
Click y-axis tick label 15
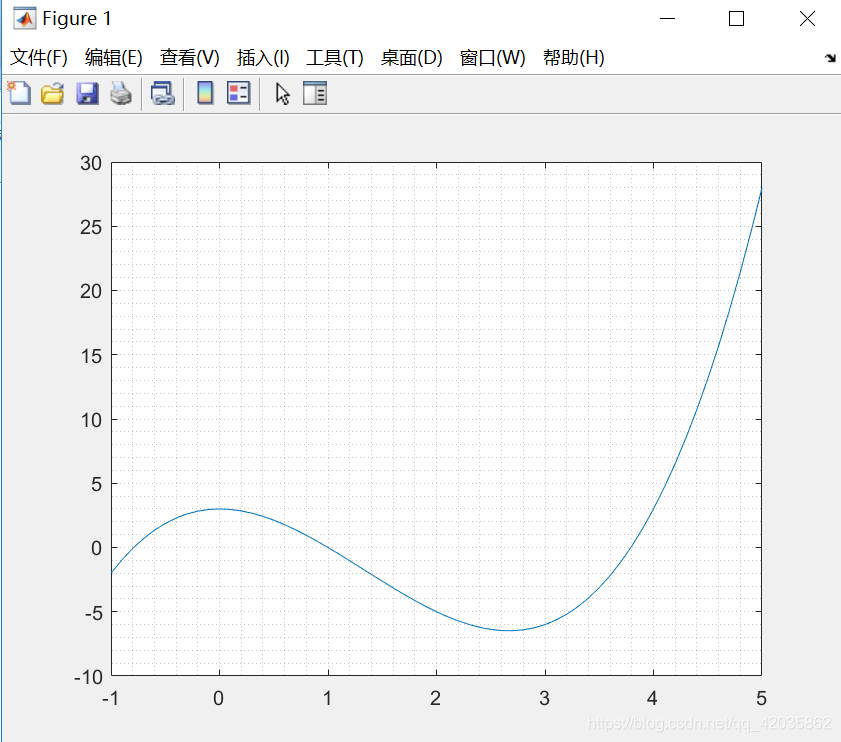[x=91, y=356]
